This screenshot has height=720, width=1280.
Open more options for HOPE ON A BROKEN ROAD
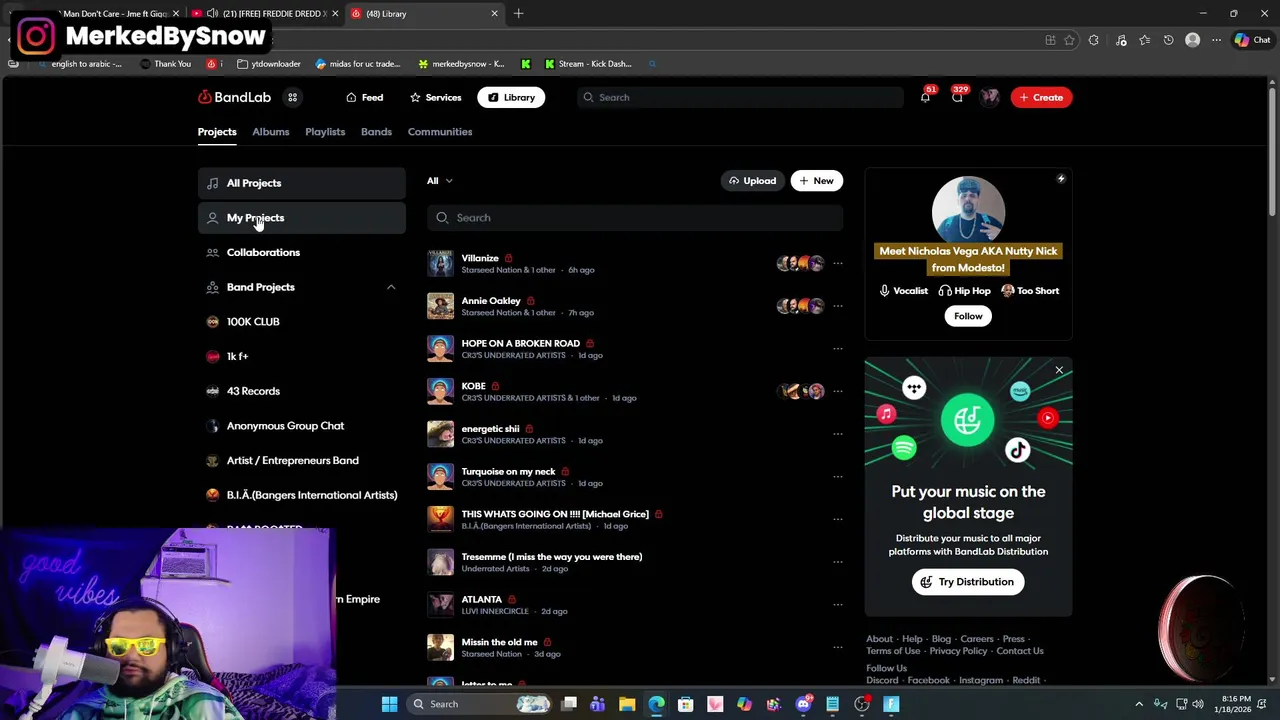click(838, 349)
